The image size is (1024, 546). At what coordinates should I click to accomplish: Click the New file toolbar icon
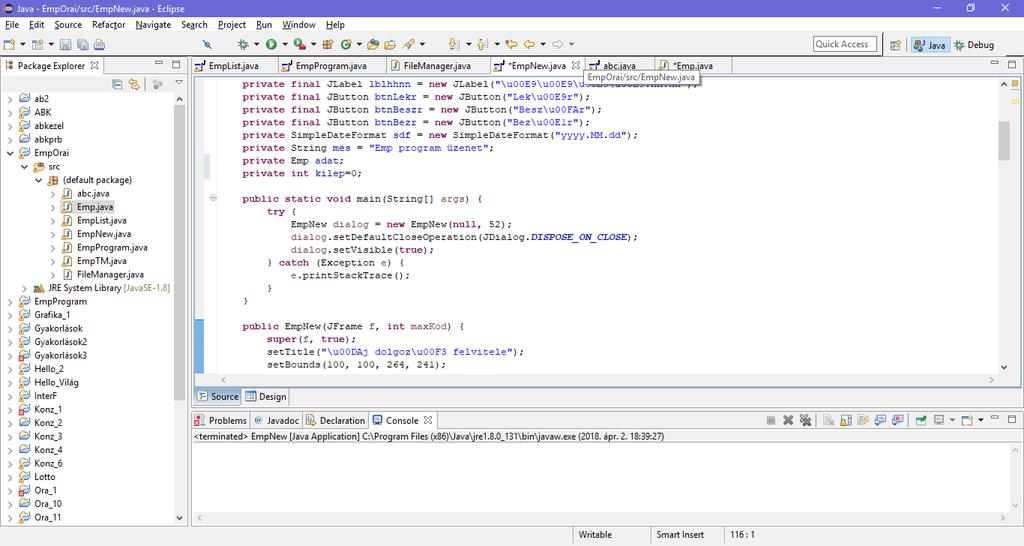[x=9, y=44]
